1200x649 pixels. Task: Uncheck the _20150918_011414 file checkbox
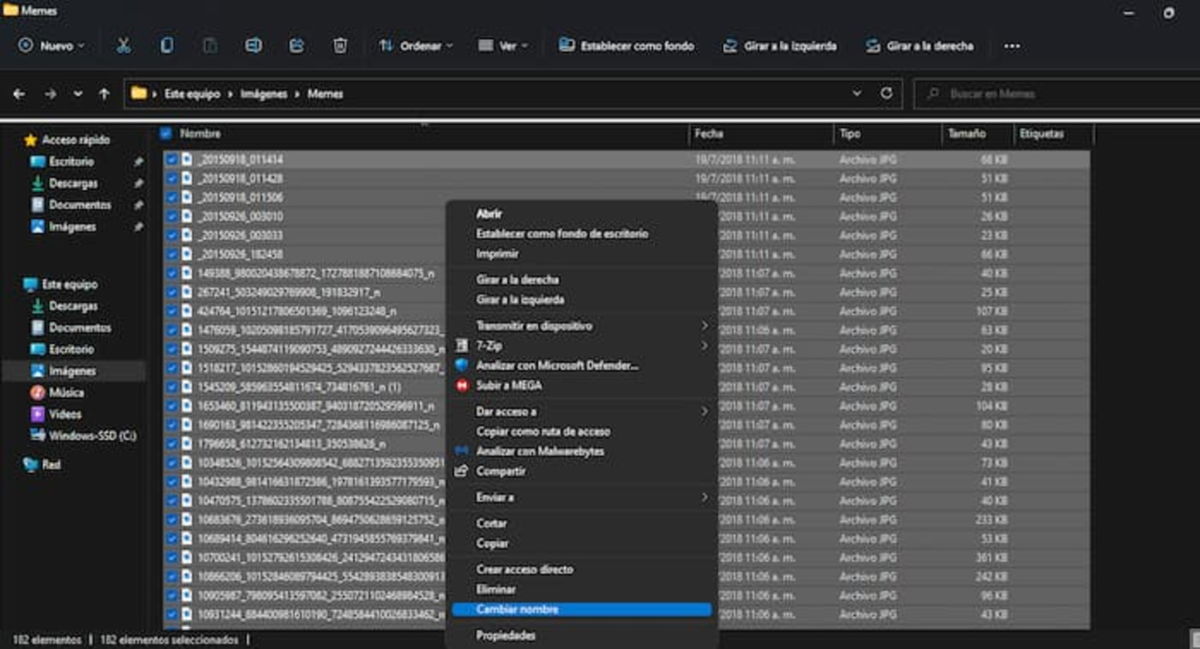tap(172, 160)
